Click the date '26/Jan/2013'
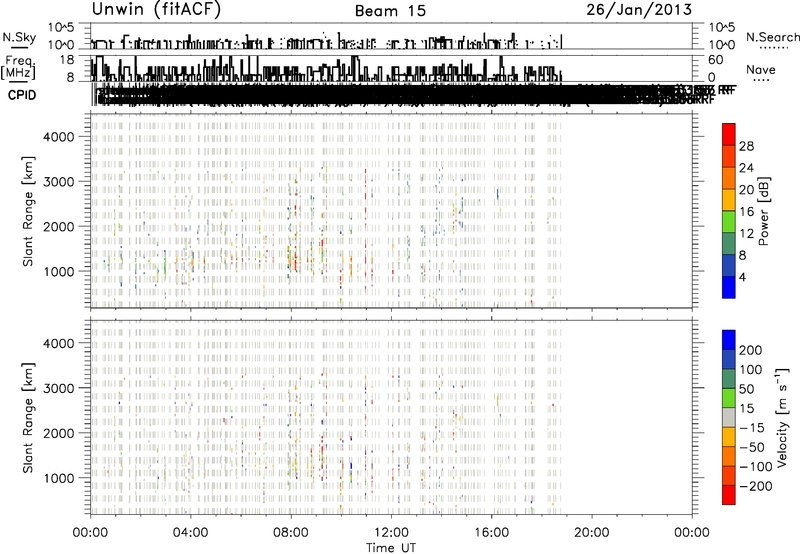The height and width of the screenshot is (554, 800). tap(639, 10)
